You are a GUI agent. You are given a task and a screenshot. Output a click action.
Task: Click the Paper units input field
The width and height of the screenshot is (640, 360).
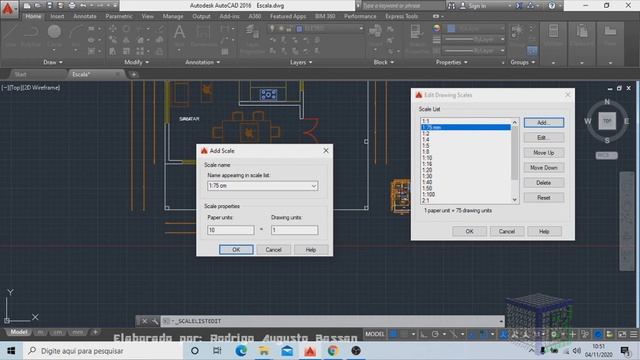point(231,230)
